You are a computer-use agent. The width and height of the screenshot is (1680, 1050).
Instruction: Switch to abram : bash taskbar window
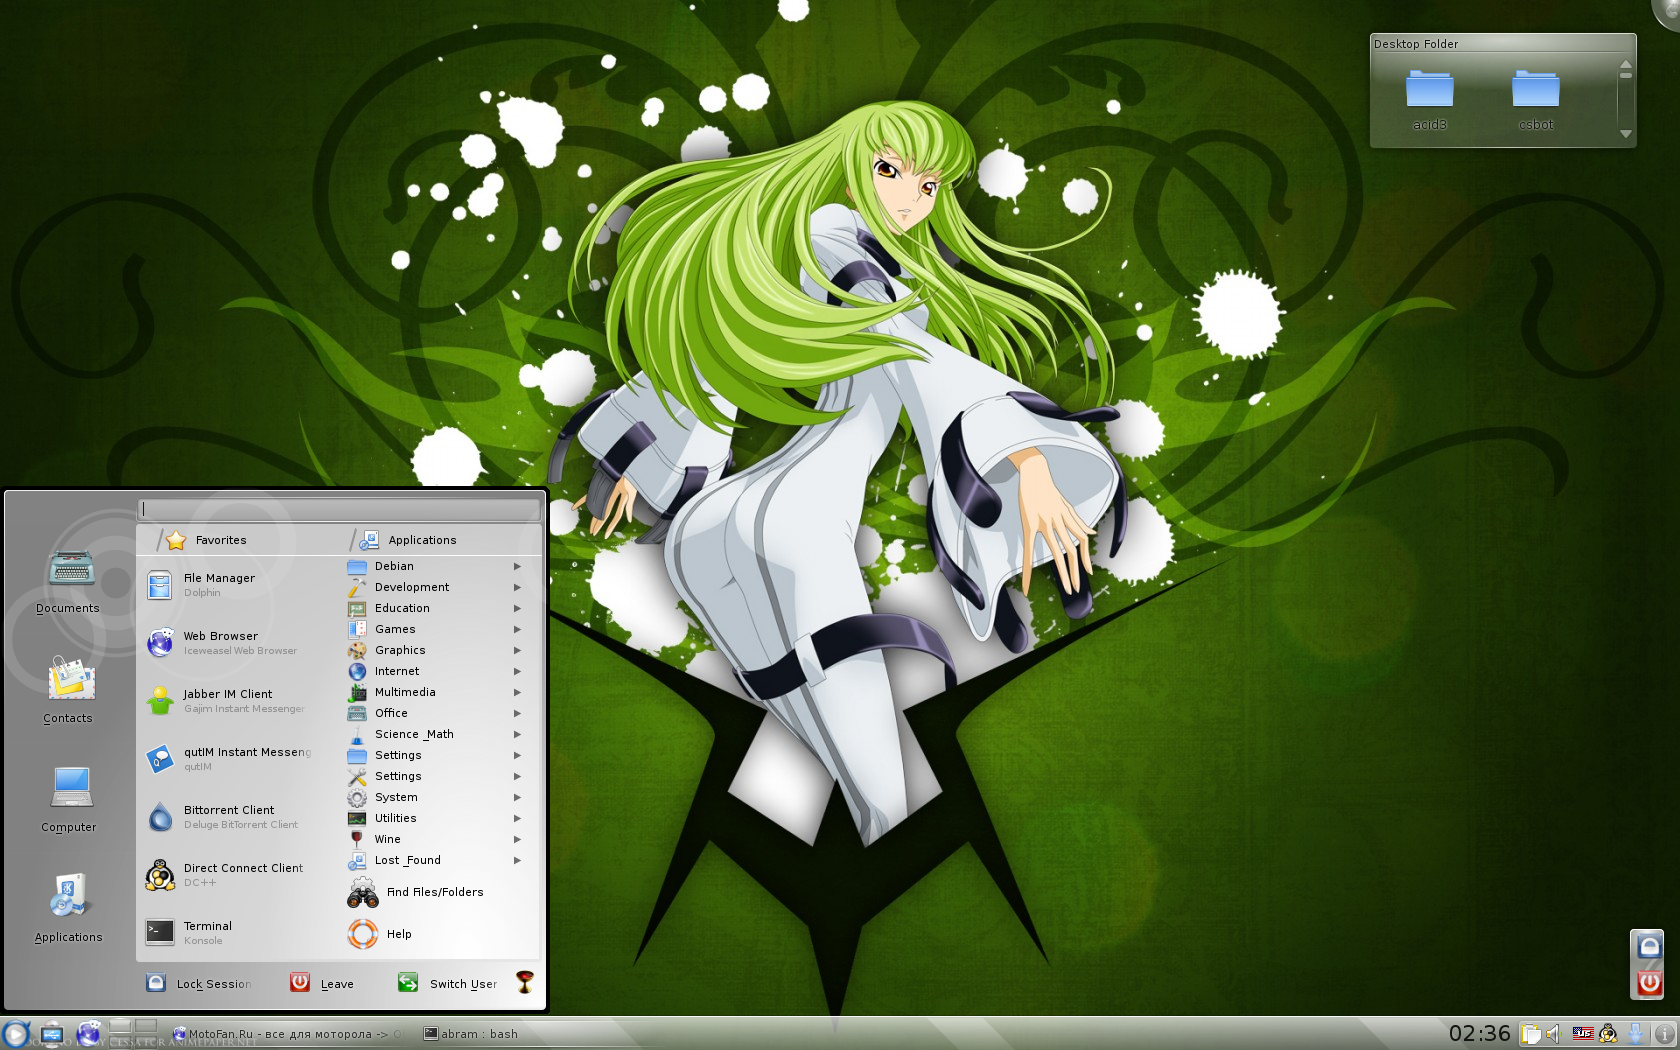pyautogui.click(x=471, y=1034)
